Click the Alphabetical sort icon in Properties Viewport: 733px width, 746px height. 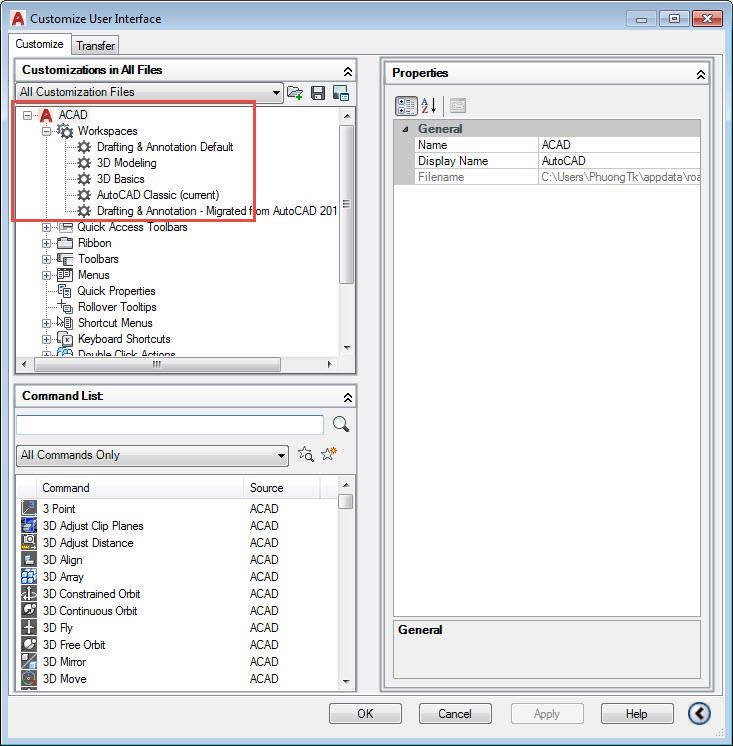click(428, 106)
